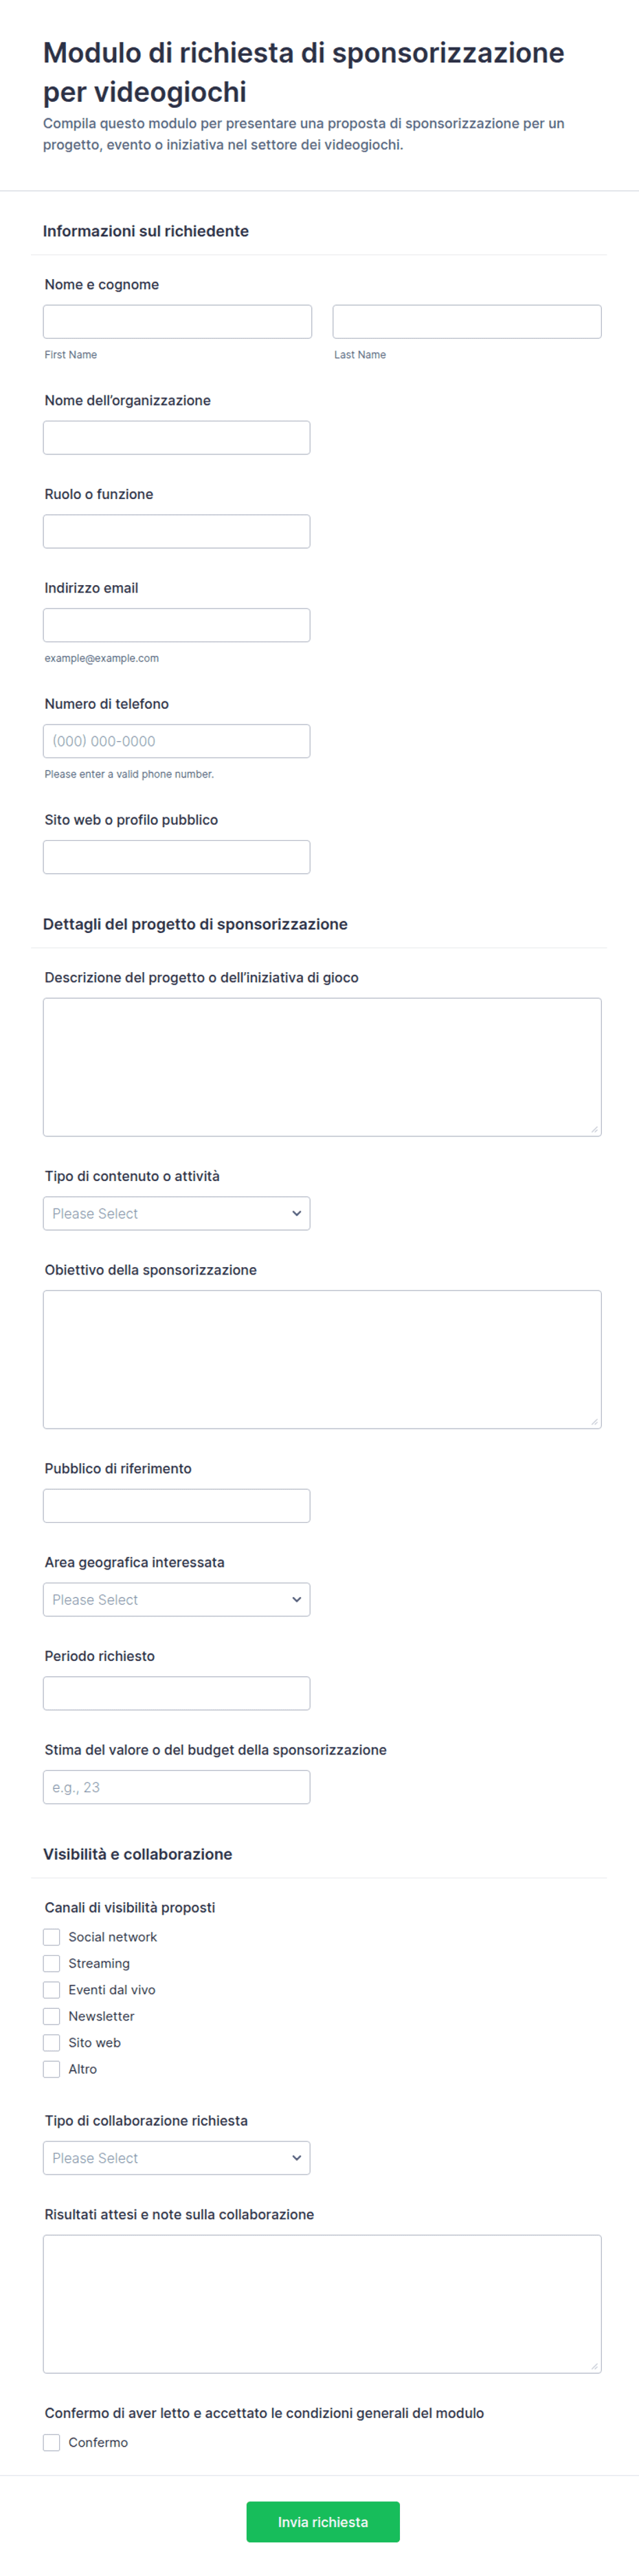Open the Tipo di contenuto o attività dropdown
Image resolution: width=639 pixels, height=2576 pixels.
[x=176, y=1213]
